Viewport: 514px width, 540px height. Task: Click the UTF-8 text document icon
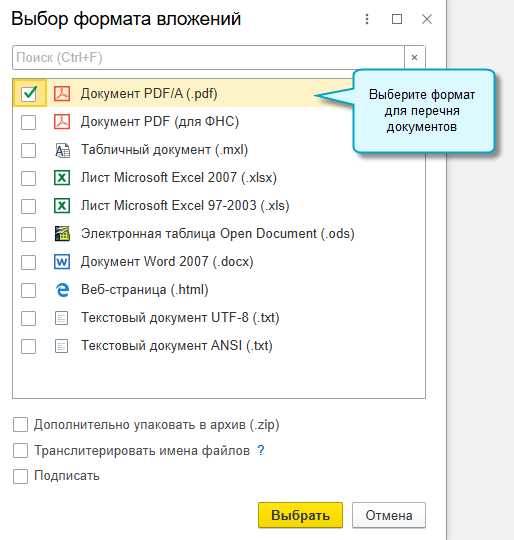[62, 318]
